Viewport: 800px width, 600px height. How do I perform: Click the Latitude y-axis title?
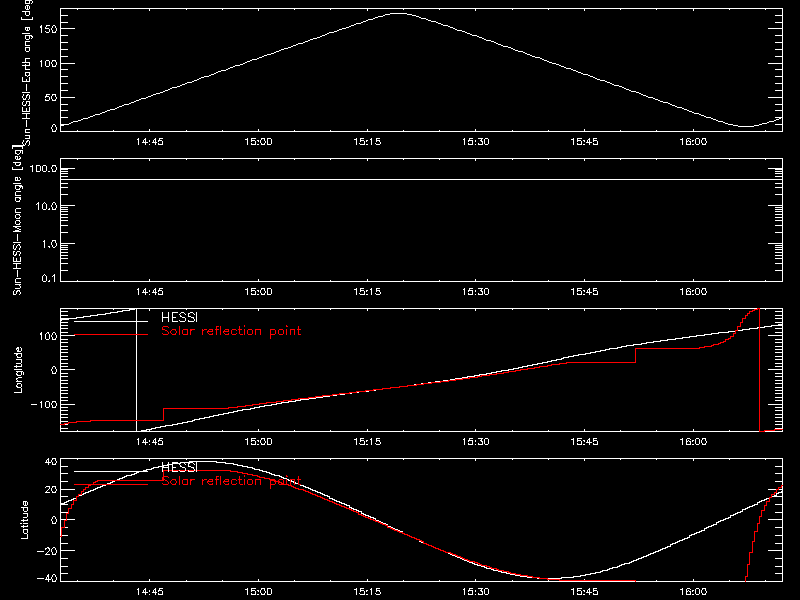pyautogui.click(x=24, y=520)
